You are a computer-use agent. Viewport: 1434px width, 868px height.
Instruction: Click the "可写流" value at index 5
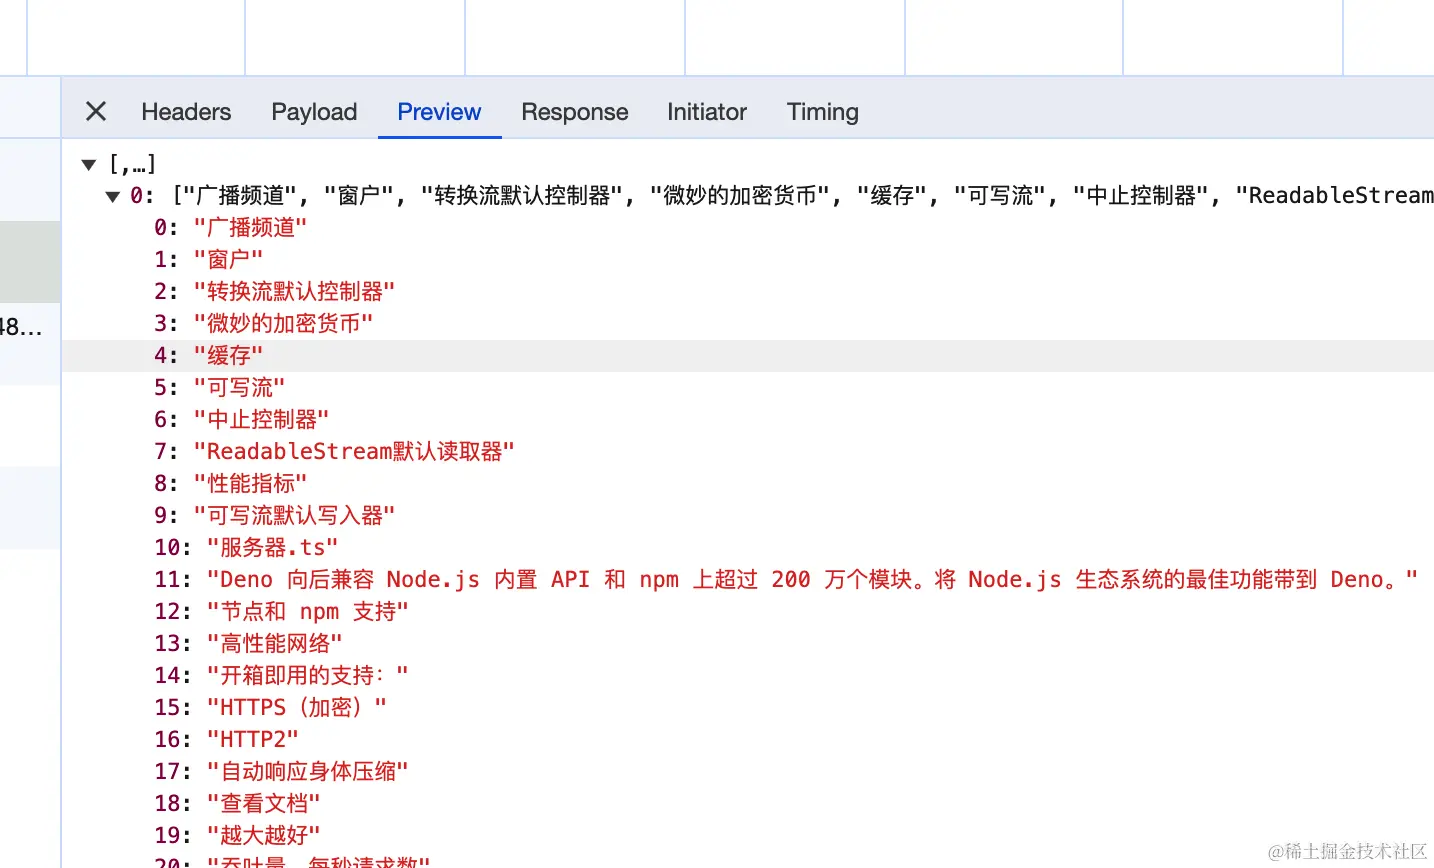[239, 387]
